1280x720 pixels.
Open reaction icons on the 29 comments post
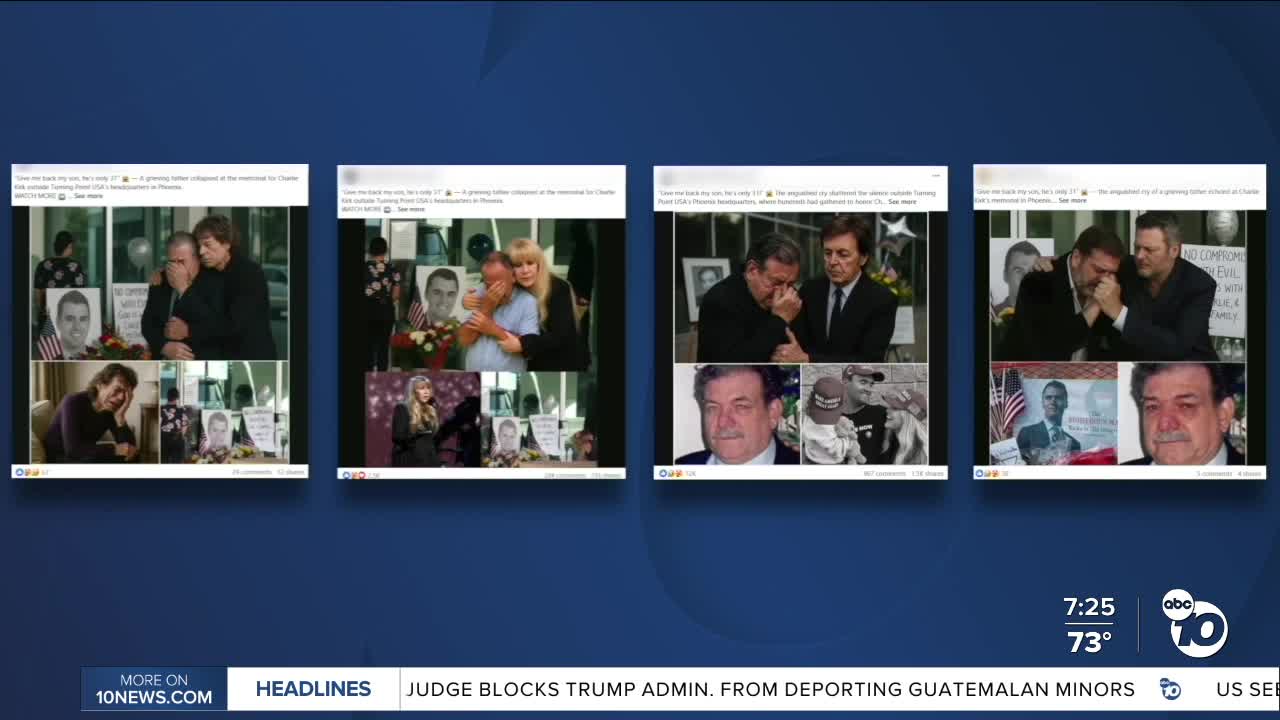27,472
